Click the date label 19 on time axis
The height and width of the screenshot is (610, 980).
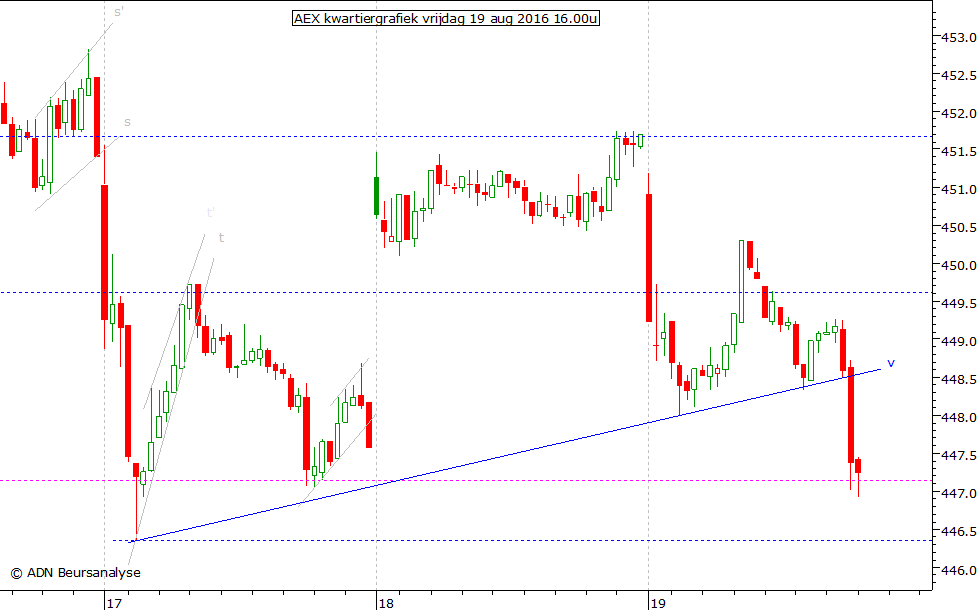(x=658, y=603)
